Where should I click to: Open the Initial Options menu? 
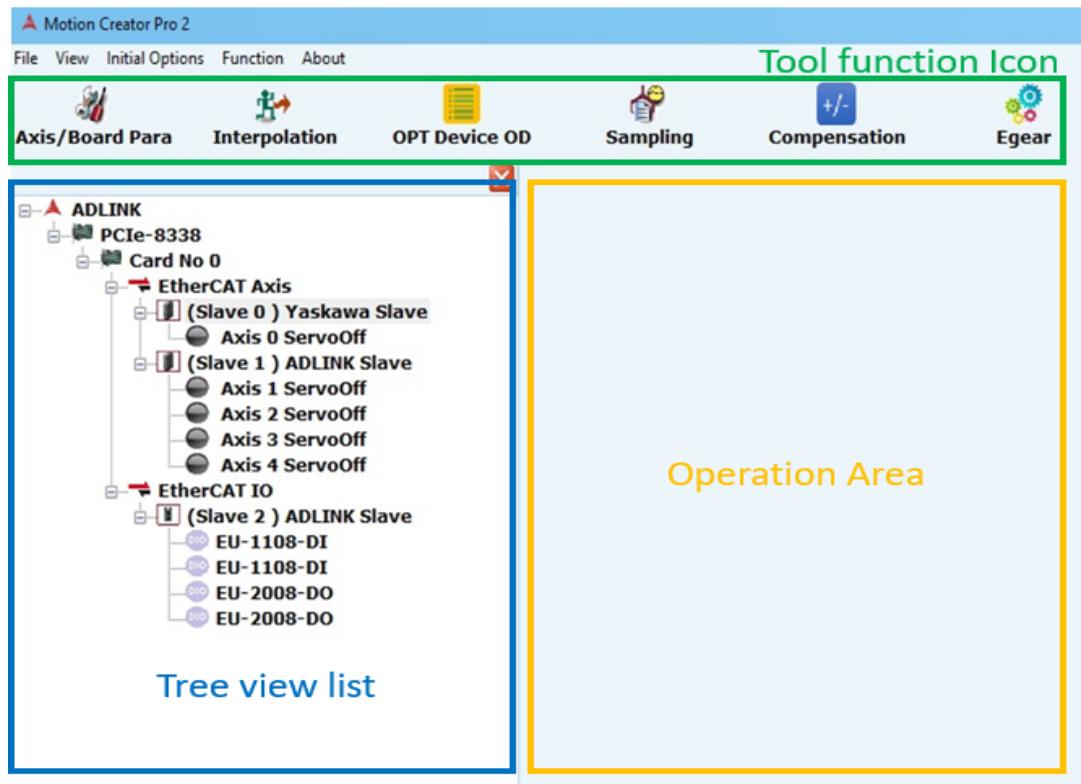(154, 59)
